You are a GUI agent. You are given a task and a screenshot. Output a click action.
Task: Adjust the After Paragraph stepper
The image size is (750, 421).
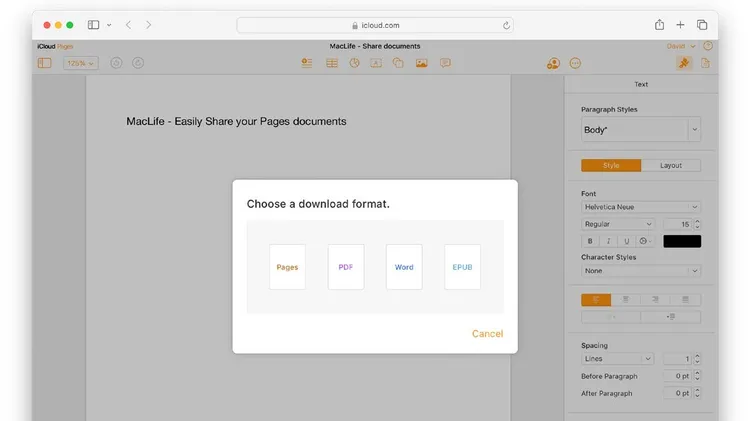click(697, 393)
